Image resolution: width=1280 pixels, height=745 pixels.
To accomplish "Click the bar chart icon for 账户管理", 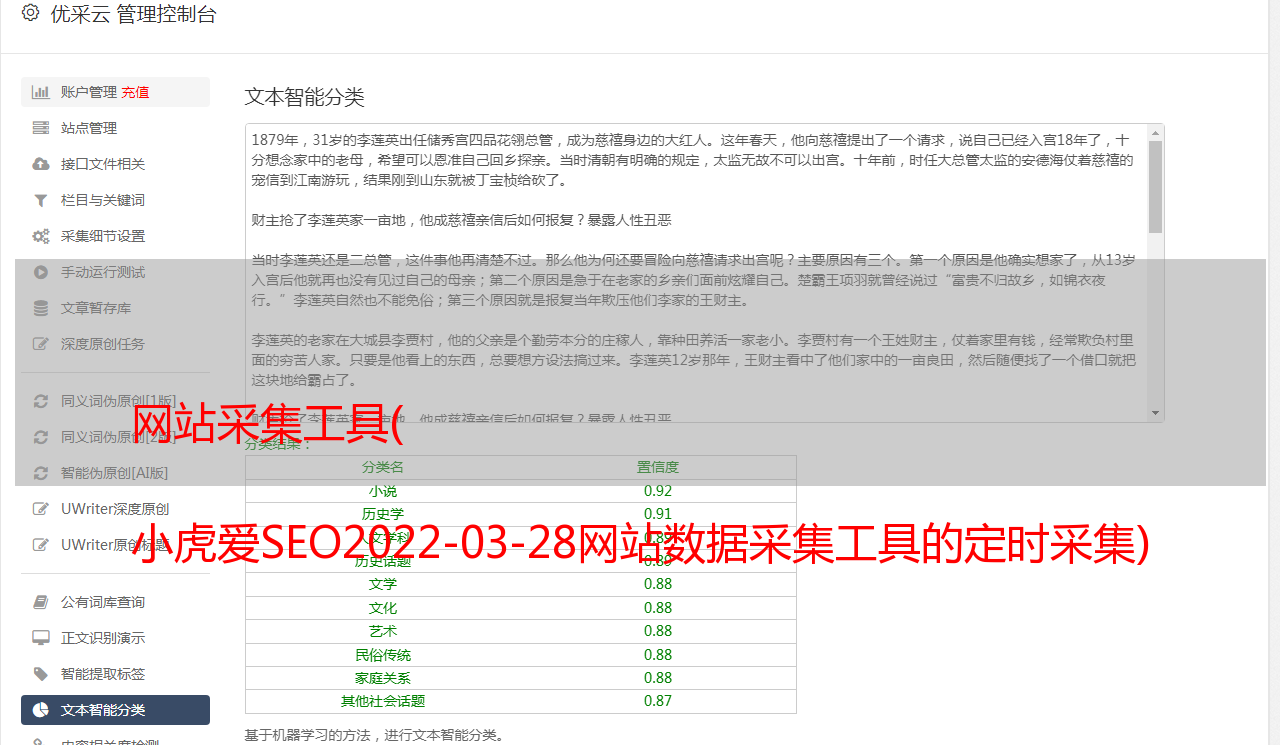I will (41, 92).
